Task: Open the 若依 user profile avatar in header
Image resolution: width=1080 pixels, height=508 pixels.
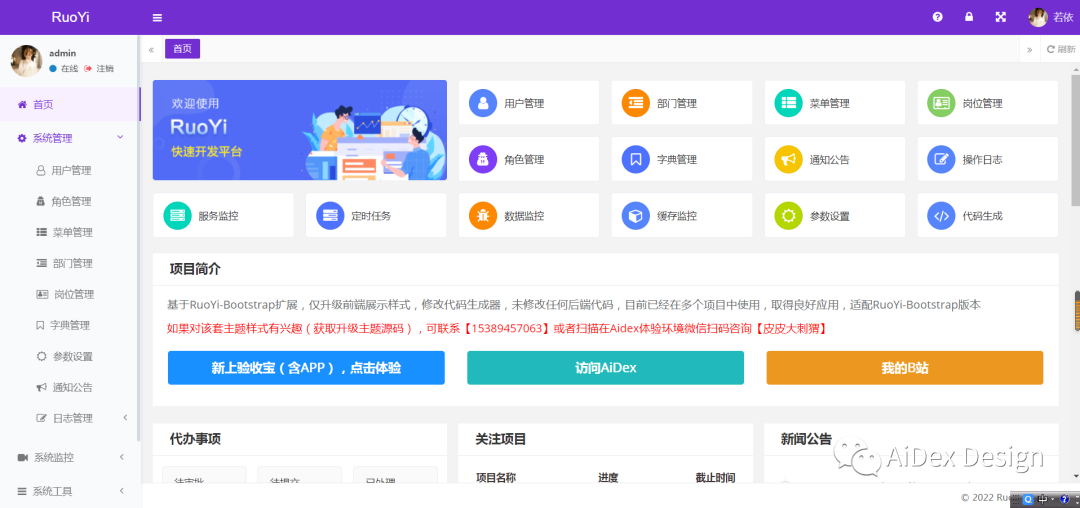Action: click(x=1038, y=17)
